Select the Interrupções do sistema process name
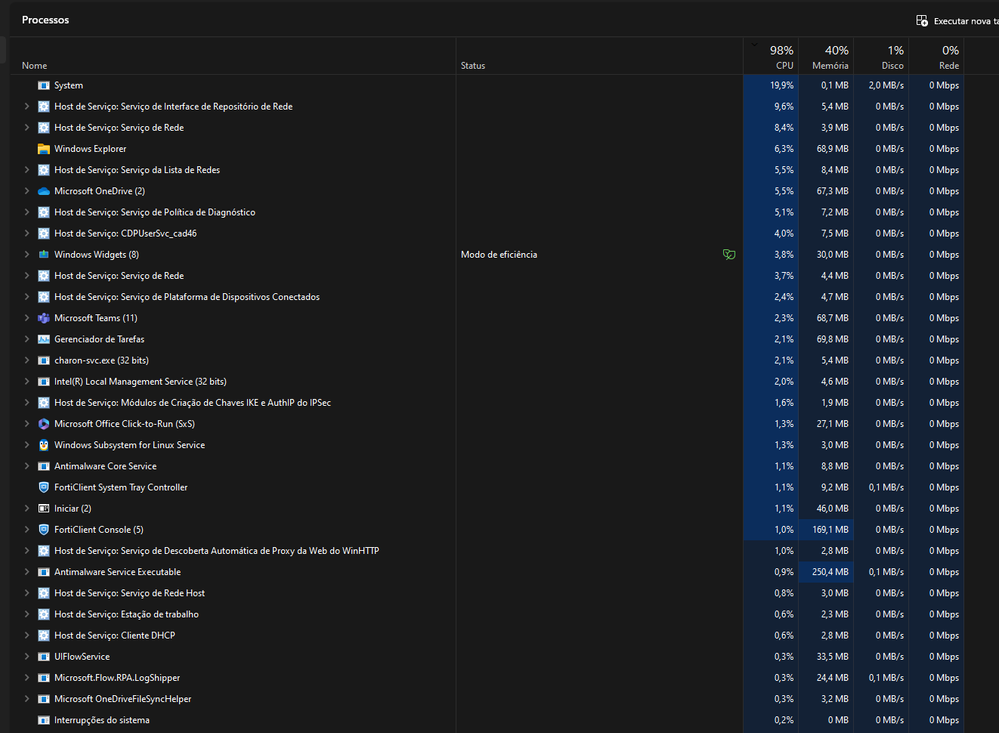The width and height of the screenshot is (999, 733). coord(102,720)
